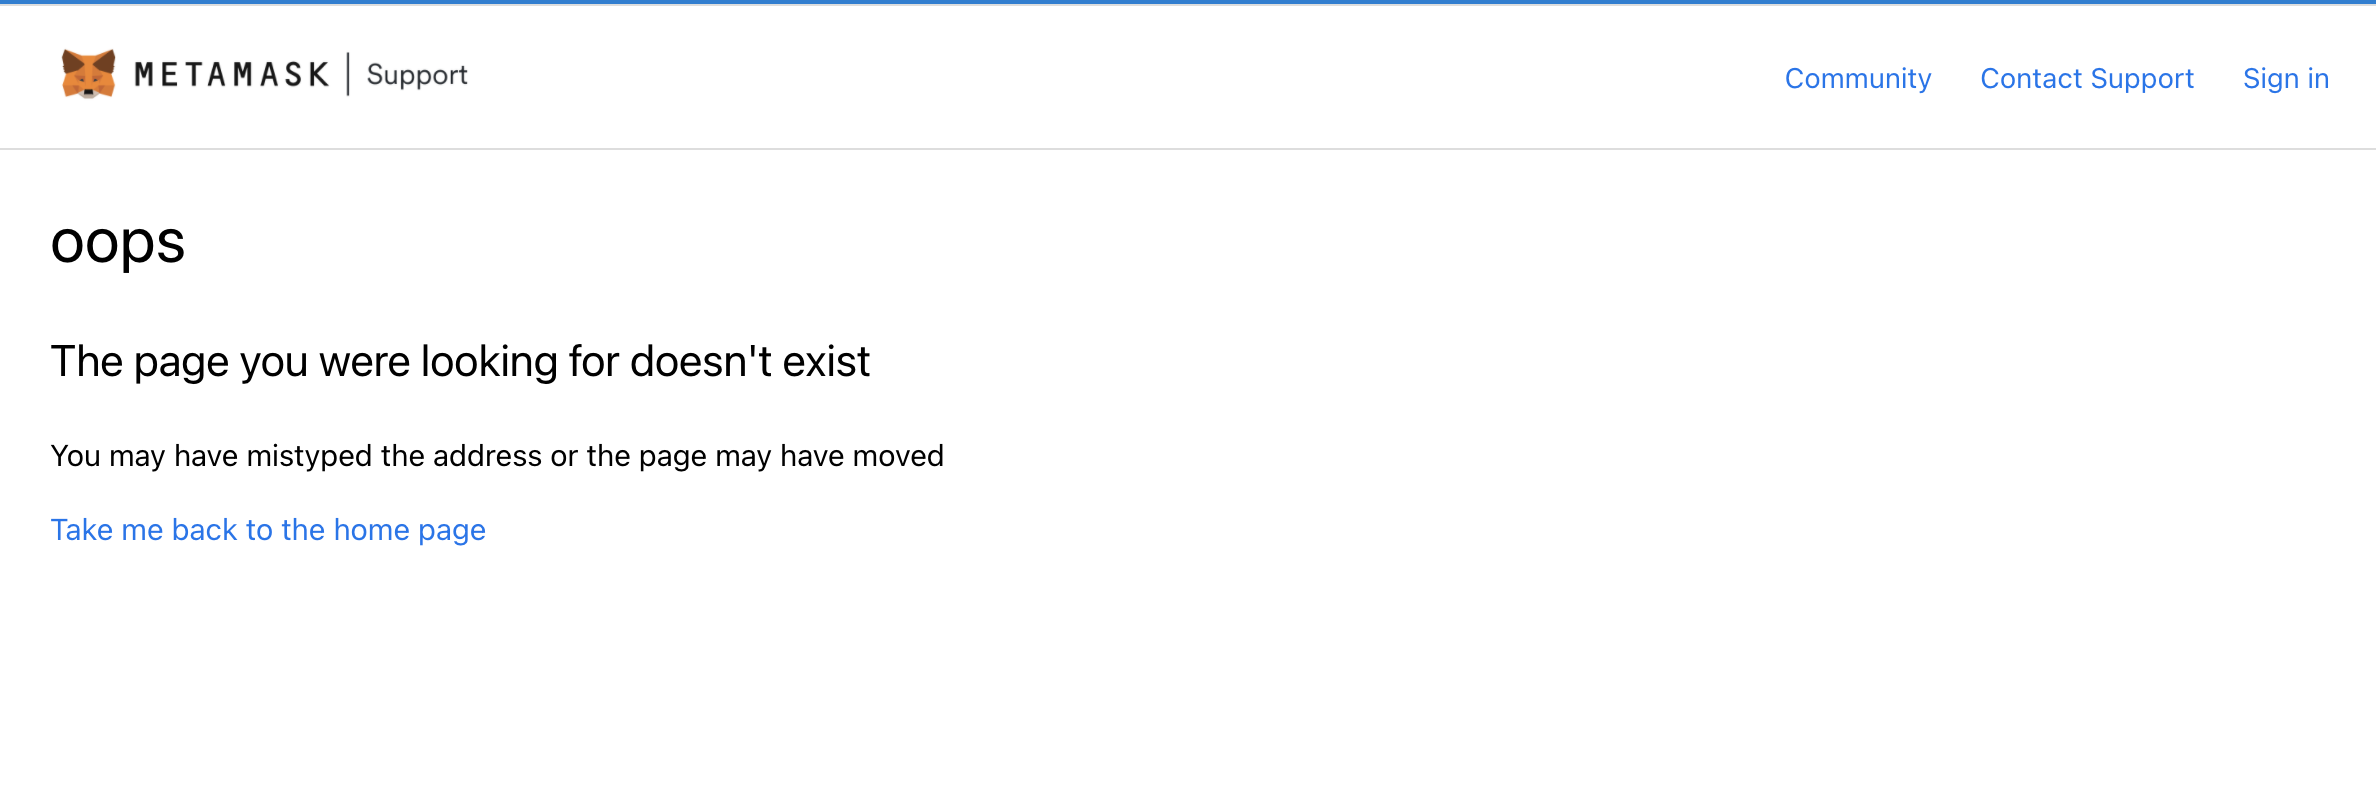
Task: Select the Support label next to the logo
Action: (x=417, y=74)
